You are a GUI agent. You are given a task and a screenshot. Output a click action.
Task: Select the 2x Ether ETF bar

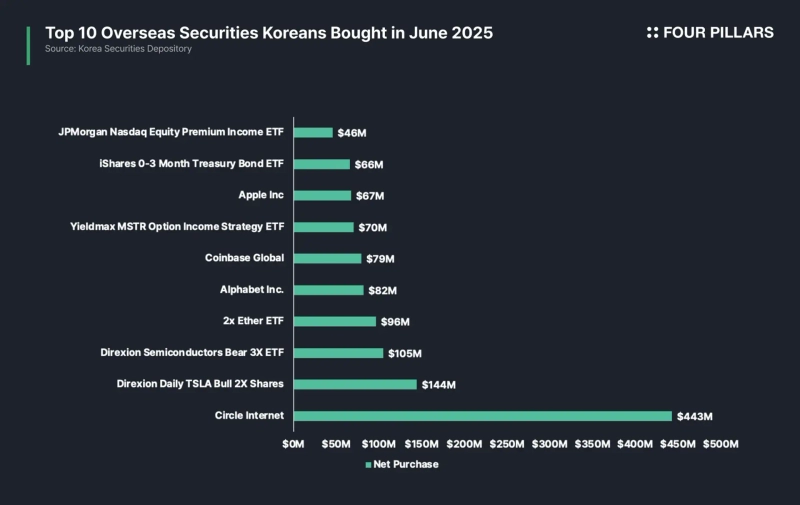click(335, 321)
